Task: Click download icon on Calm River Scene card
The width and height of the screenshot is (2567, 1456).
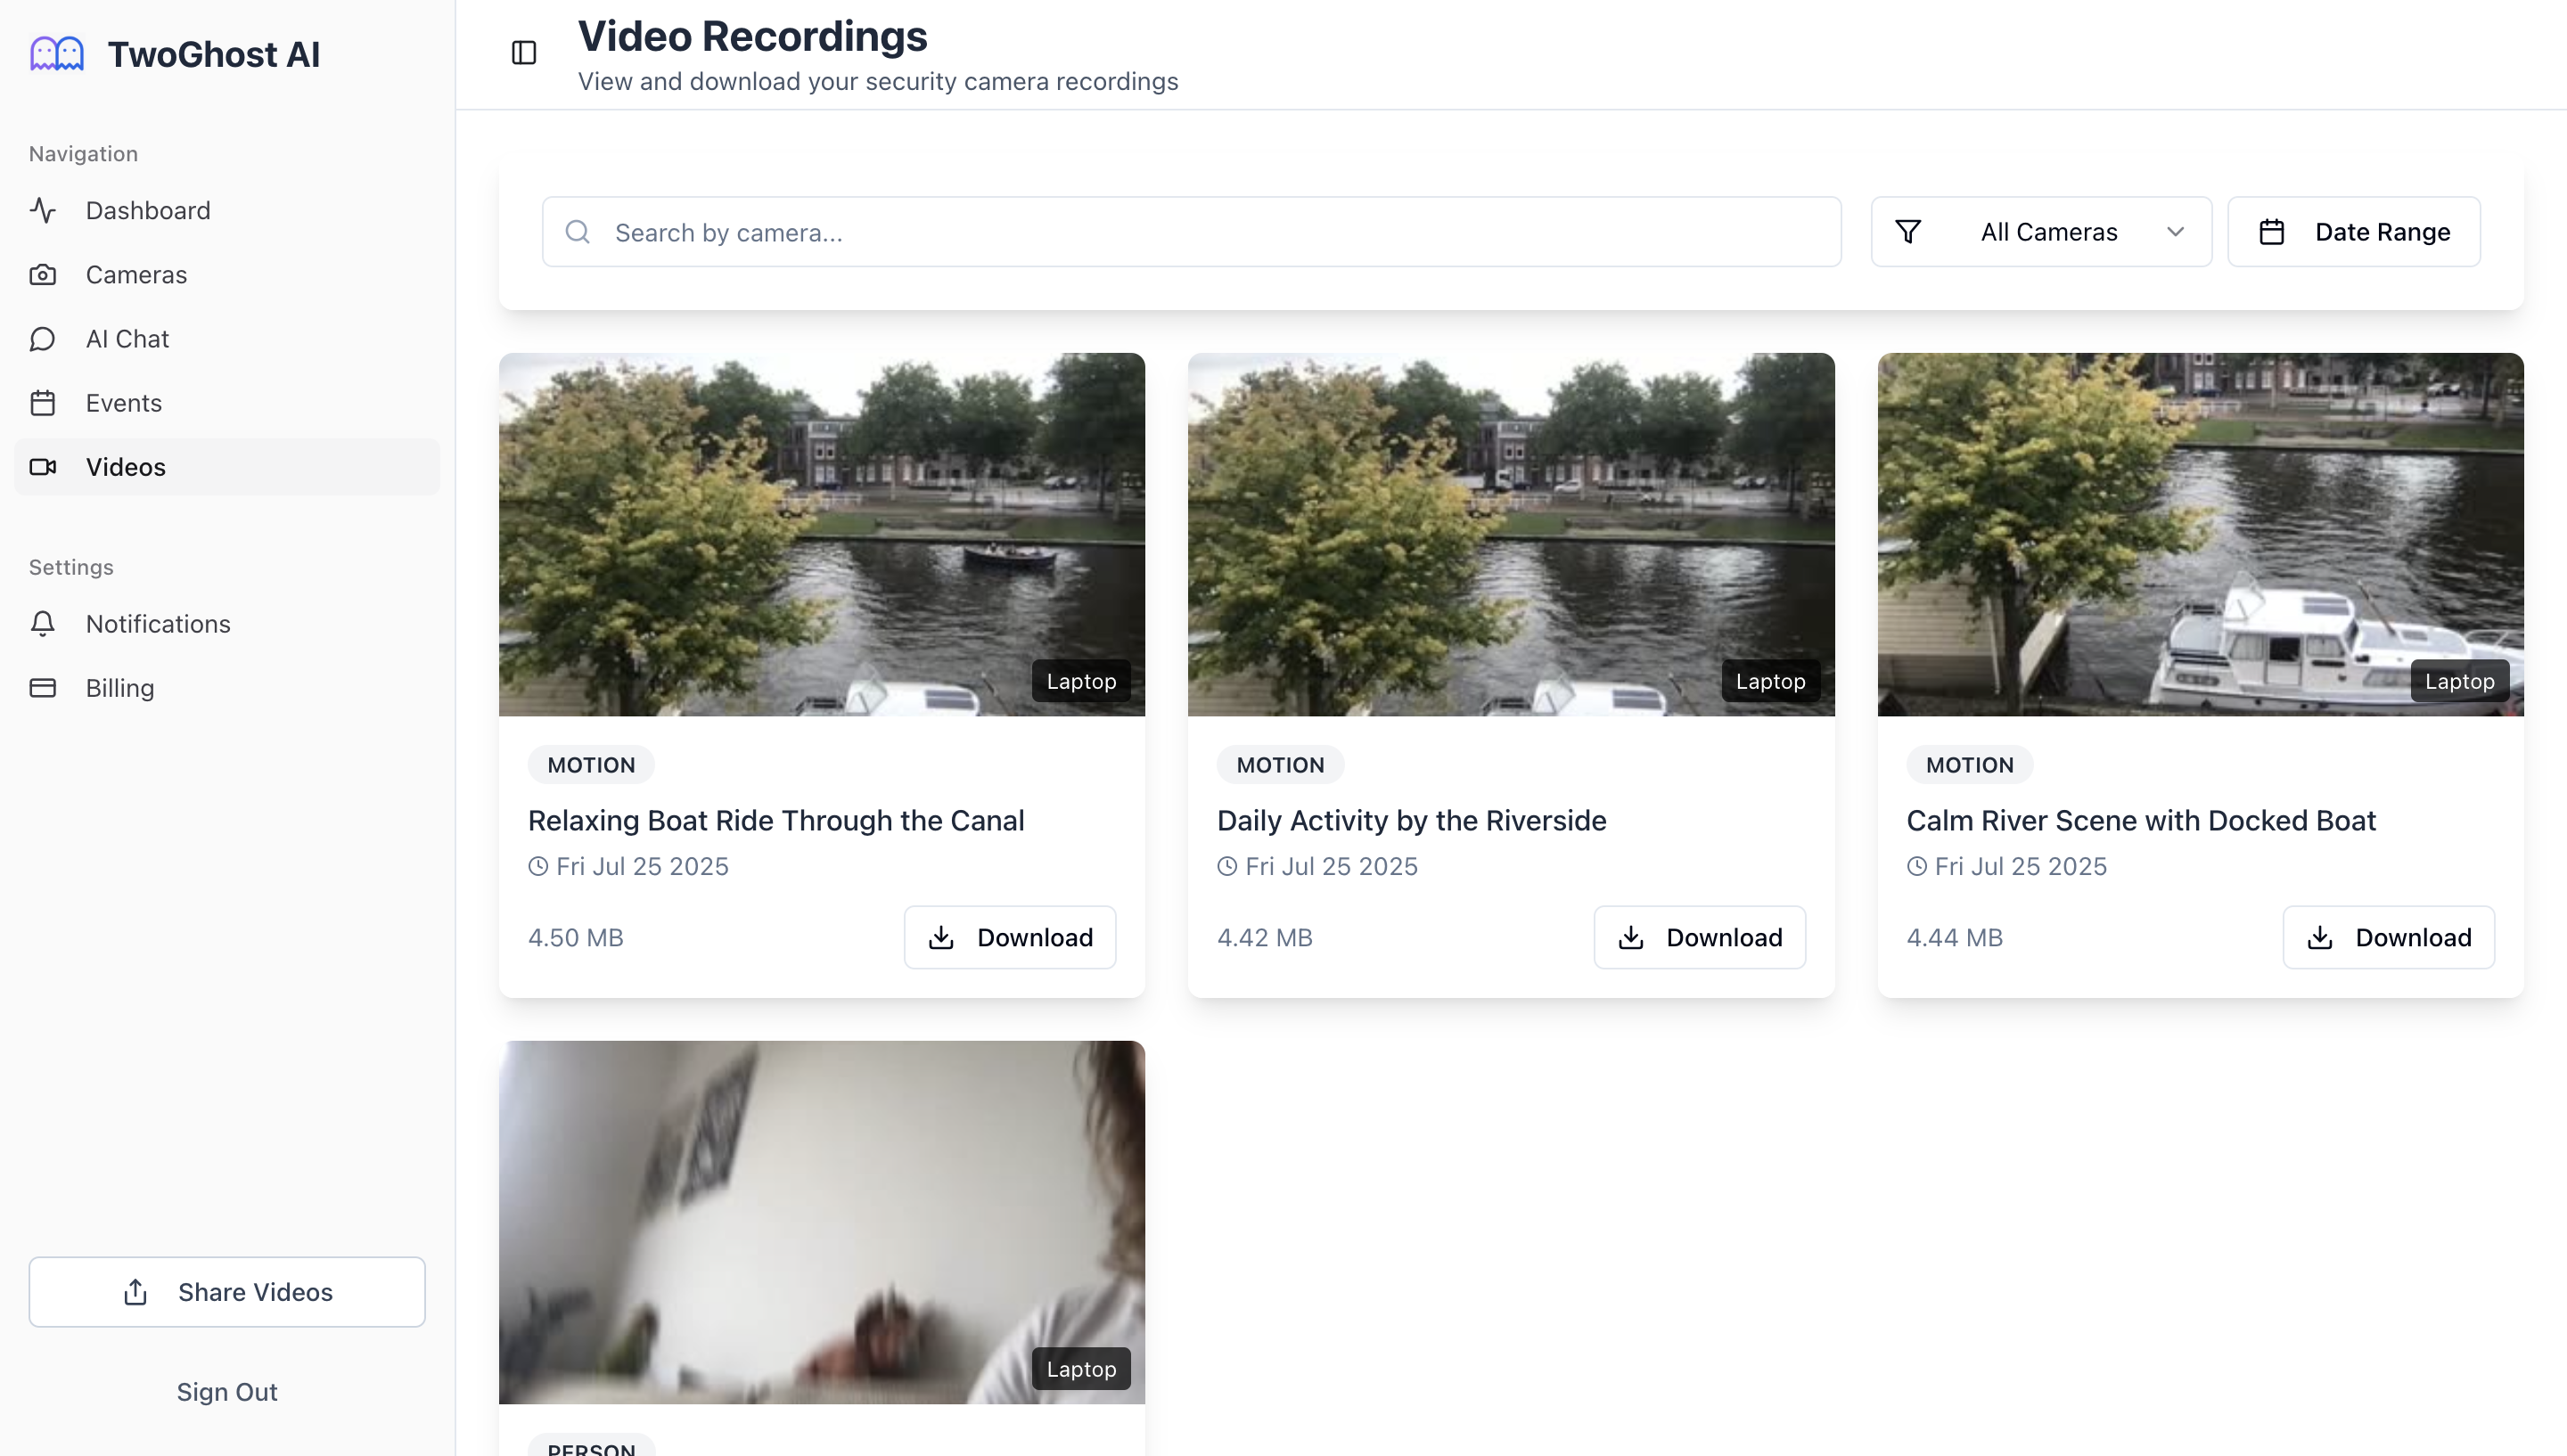Action: pyautogui.click(x=2320, y=938)
